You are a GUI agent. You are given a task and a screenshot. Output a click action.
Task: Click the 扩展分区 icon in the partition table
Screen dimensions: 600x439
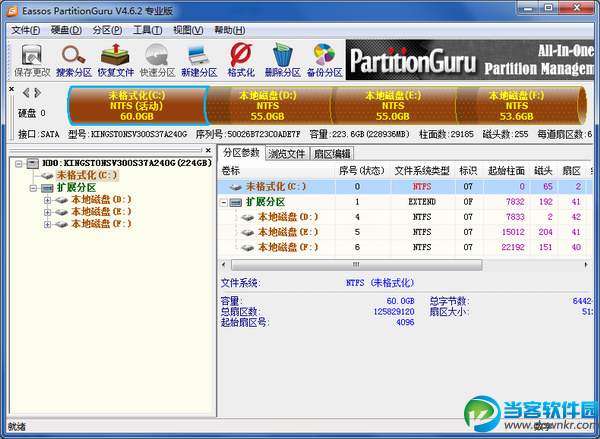click(235, 202)
